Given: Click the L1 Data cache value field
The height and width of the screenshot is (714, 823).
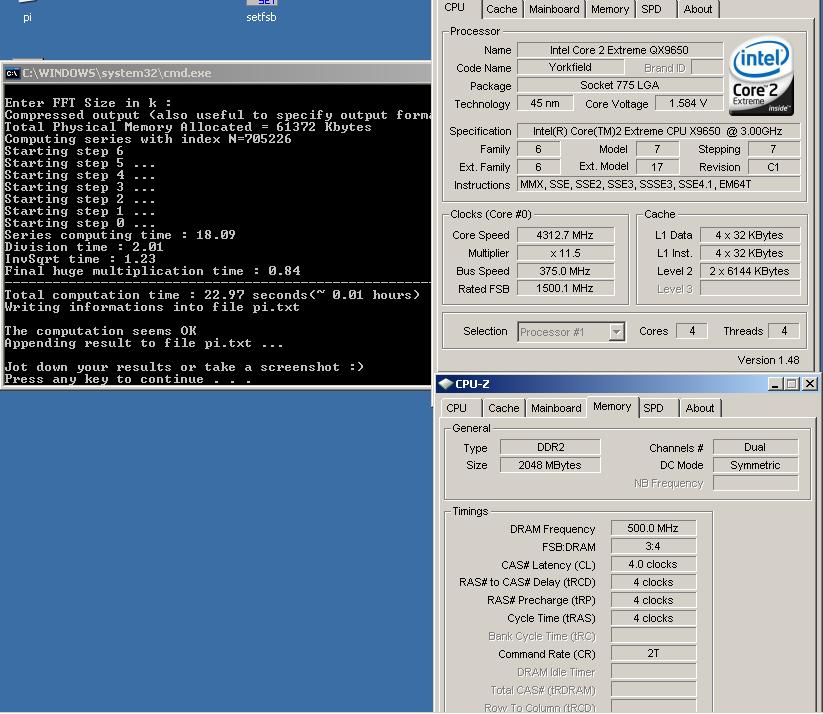Looking at the screenshot, I should pyautogui.click(x=750, y=235).
